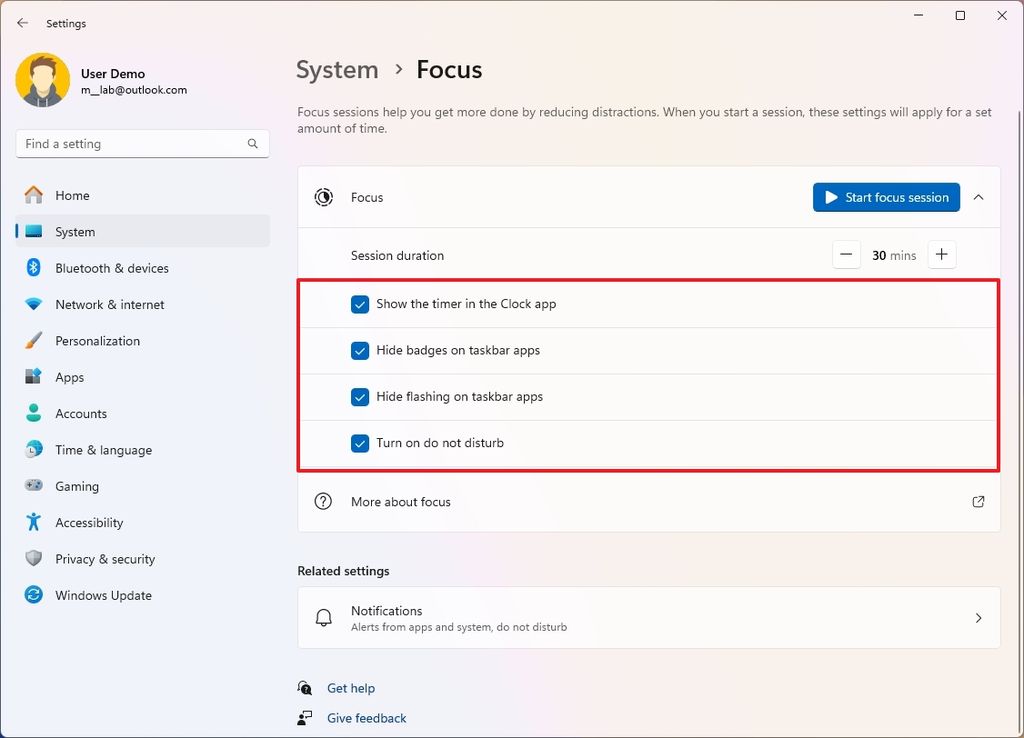Uncheck Hide badges on taskbar apps
Viewport: 1024px width, 738px height.
click(x=360, y=350)
